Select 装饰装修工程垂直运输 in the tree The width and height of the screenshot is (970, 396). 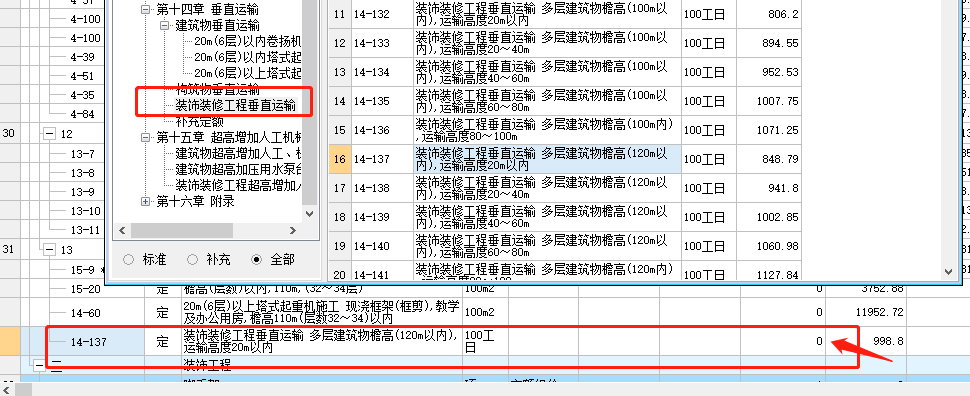coord(236,106)
